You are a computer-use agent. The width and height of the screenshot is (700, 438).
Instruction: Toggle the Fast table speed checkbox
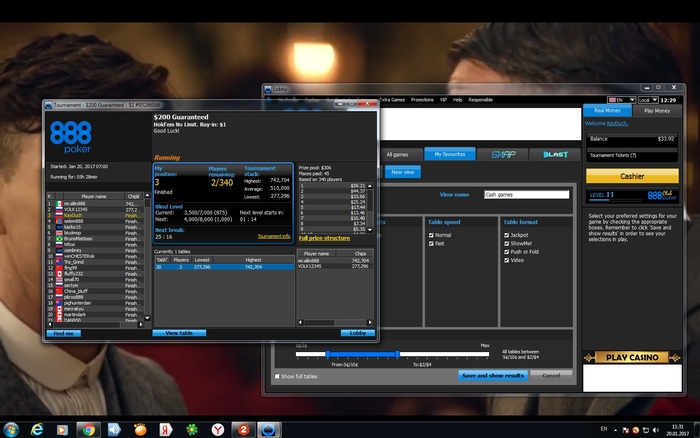pos(431,242)
